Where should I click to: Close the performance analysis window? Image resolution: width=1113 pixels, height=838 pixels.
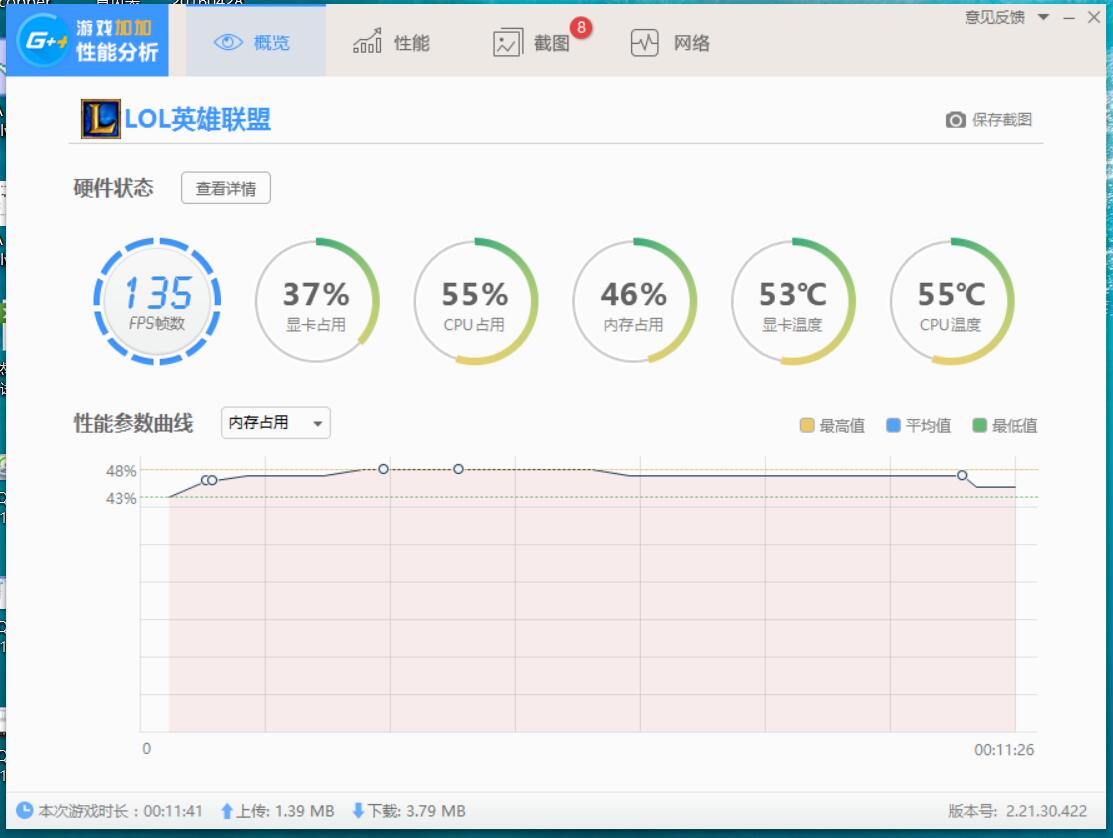pyautogui.click(x=1094, y=18)
